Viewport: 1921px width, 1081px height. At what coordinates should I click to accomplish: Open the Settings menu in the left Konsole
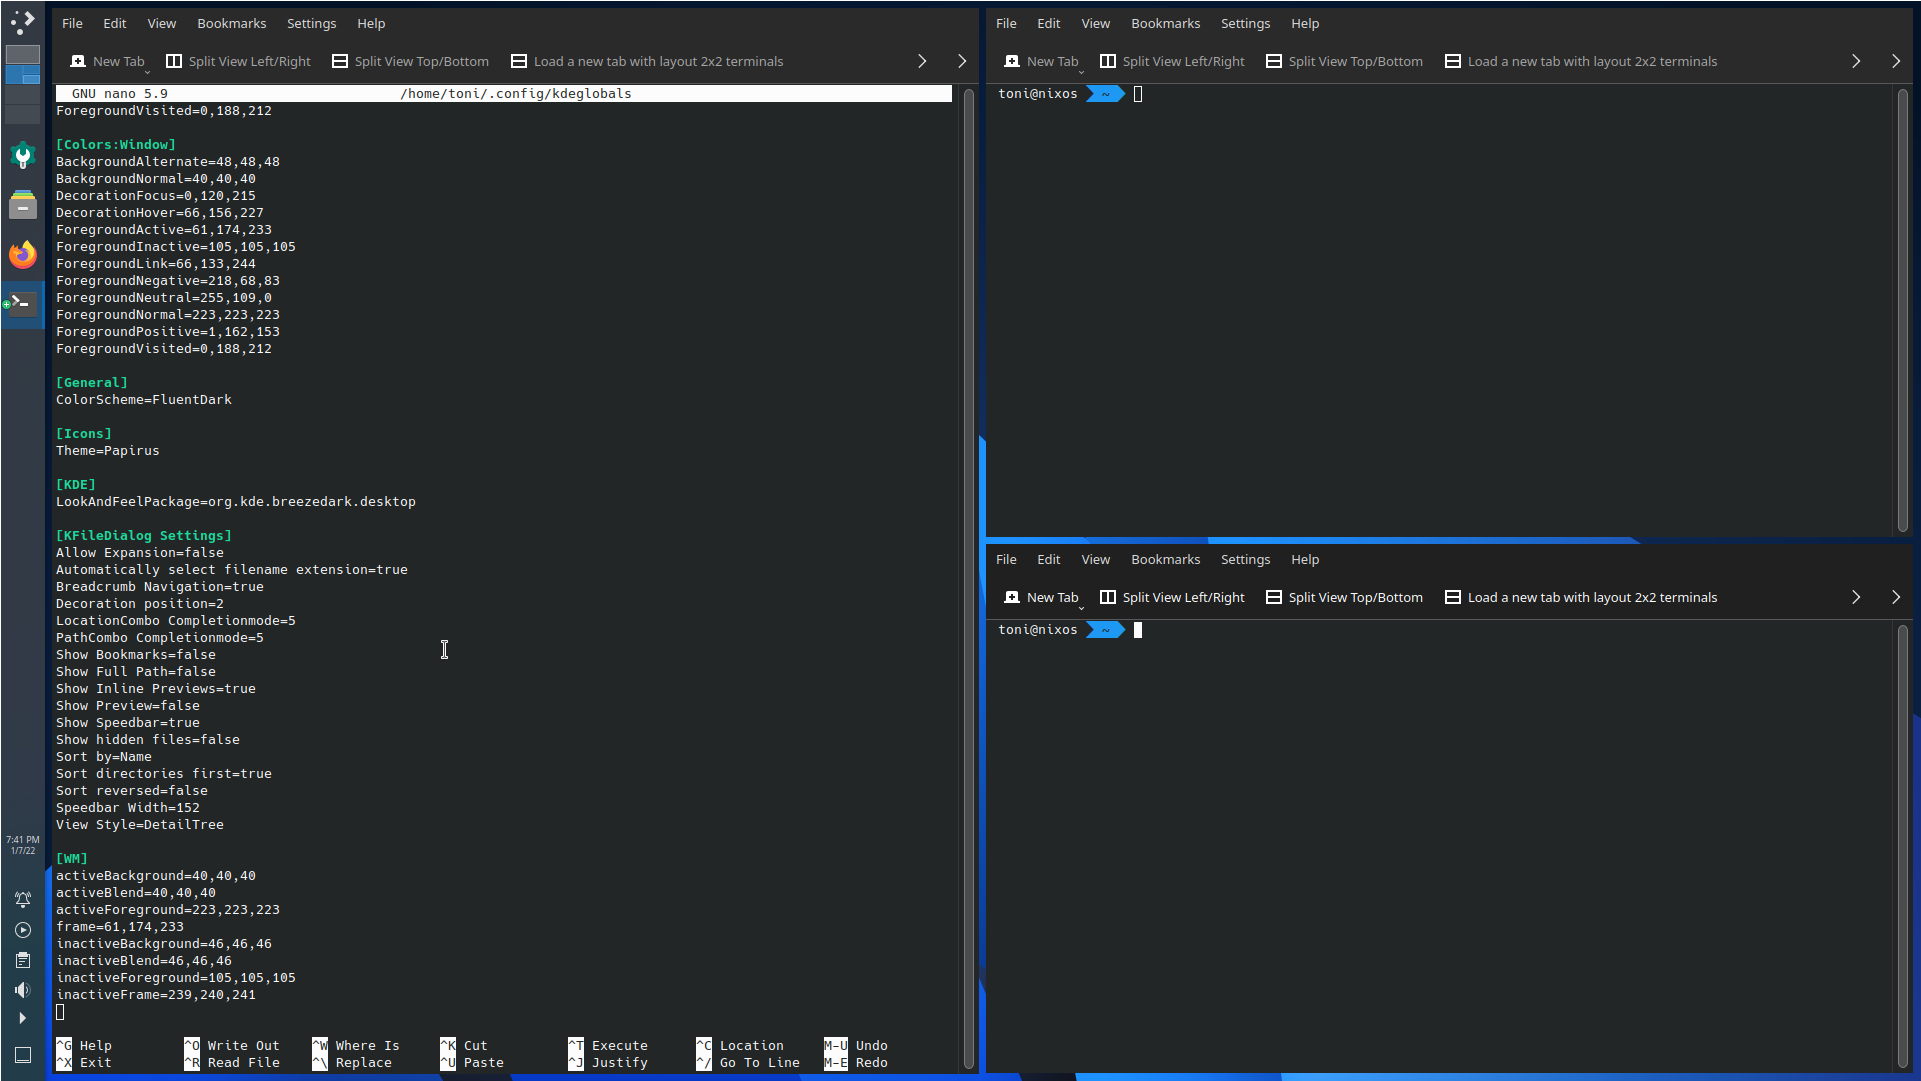(x=311, y=23)
